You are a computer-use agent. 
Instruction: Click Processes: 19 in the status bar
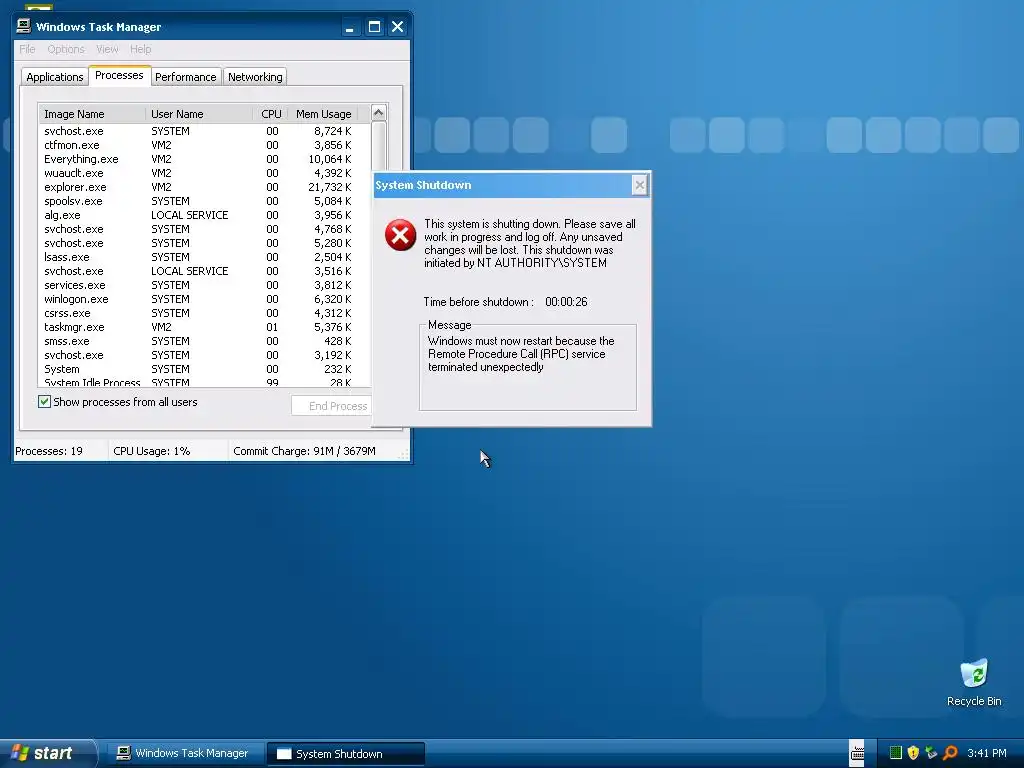(49, 451)
